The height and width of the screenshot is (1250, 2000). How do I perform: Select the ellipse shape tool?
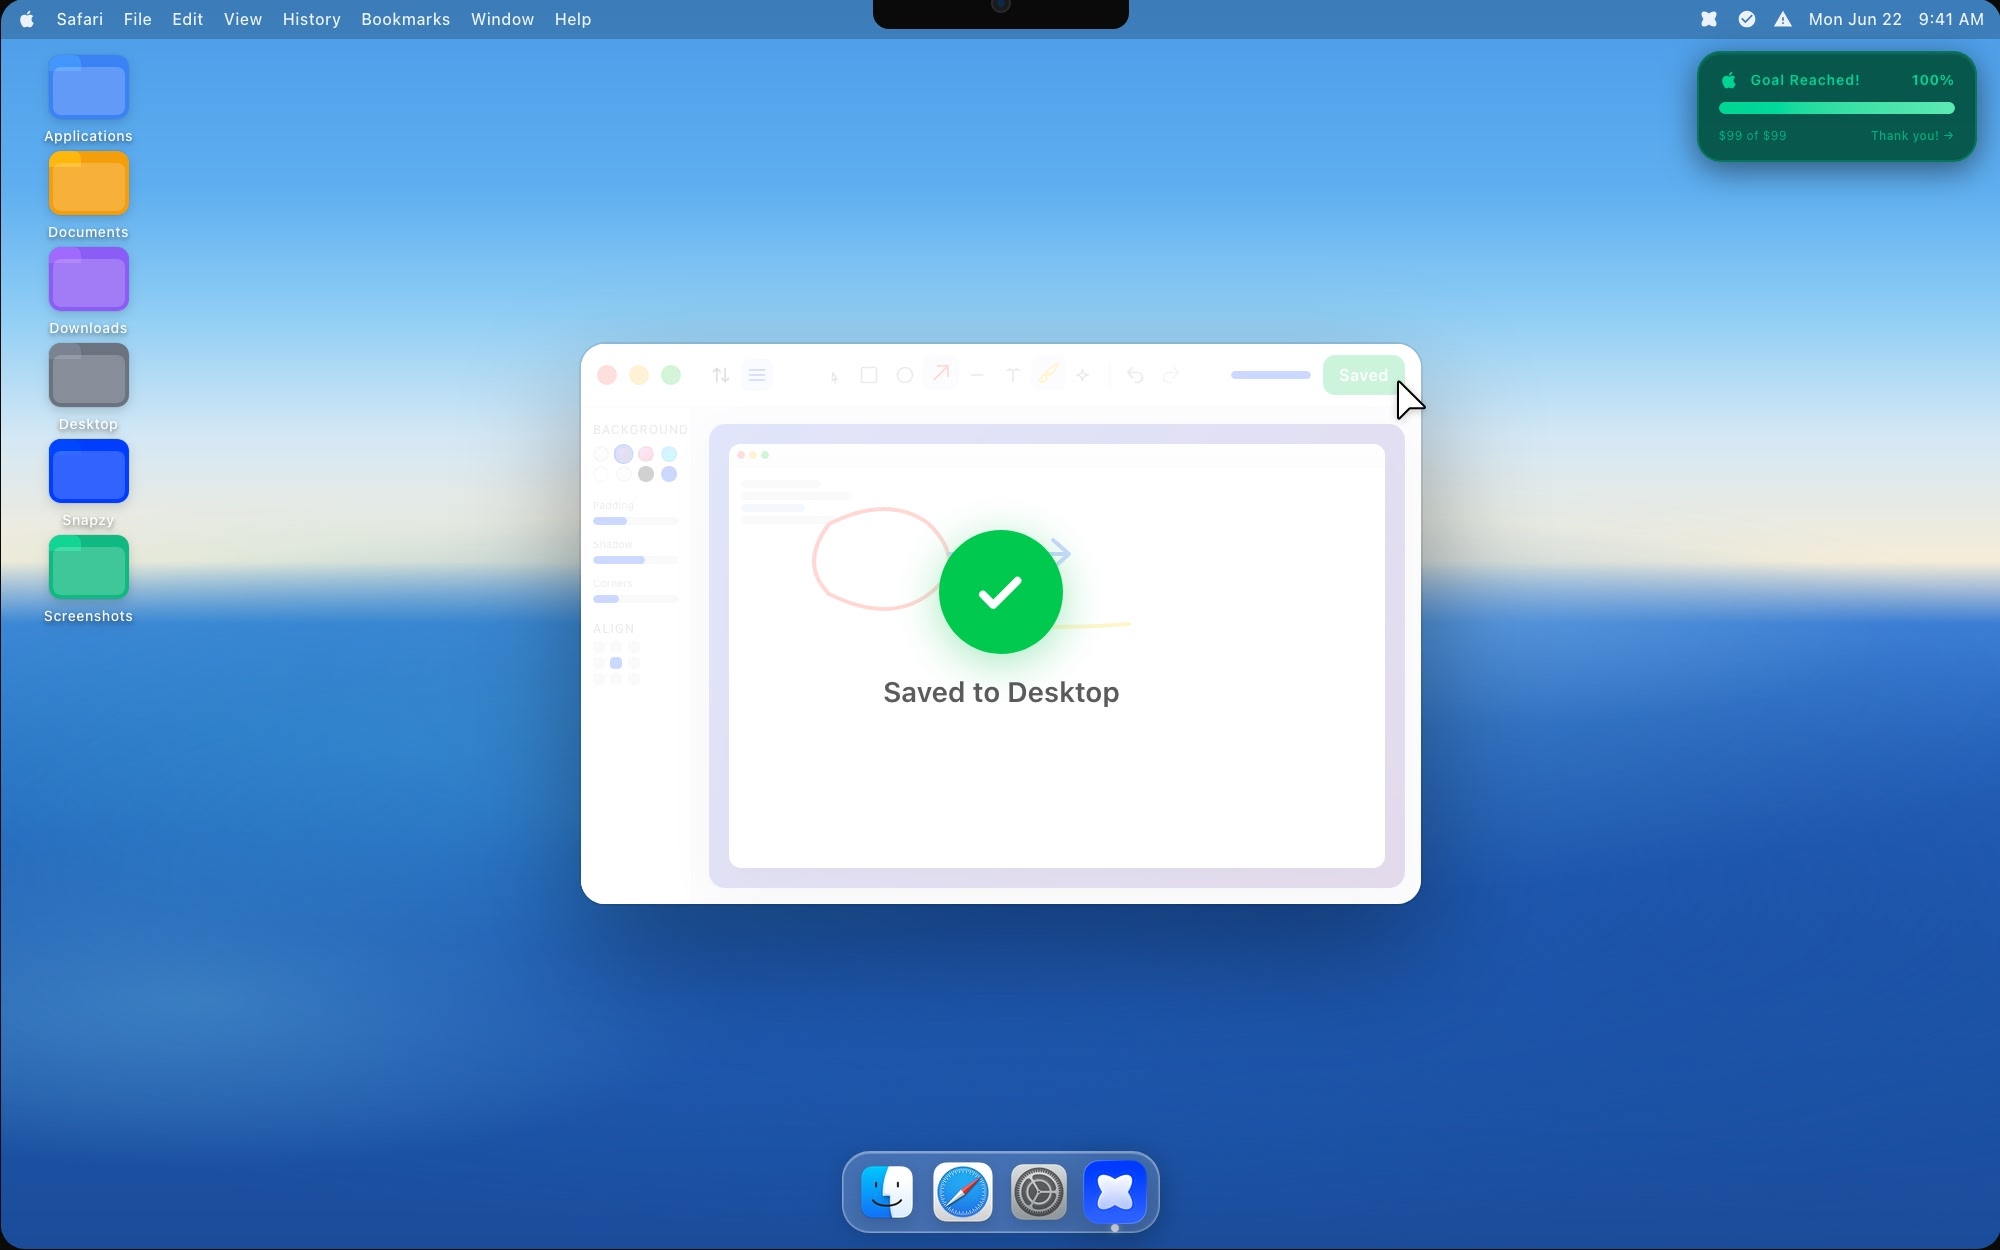coord(905,375)
